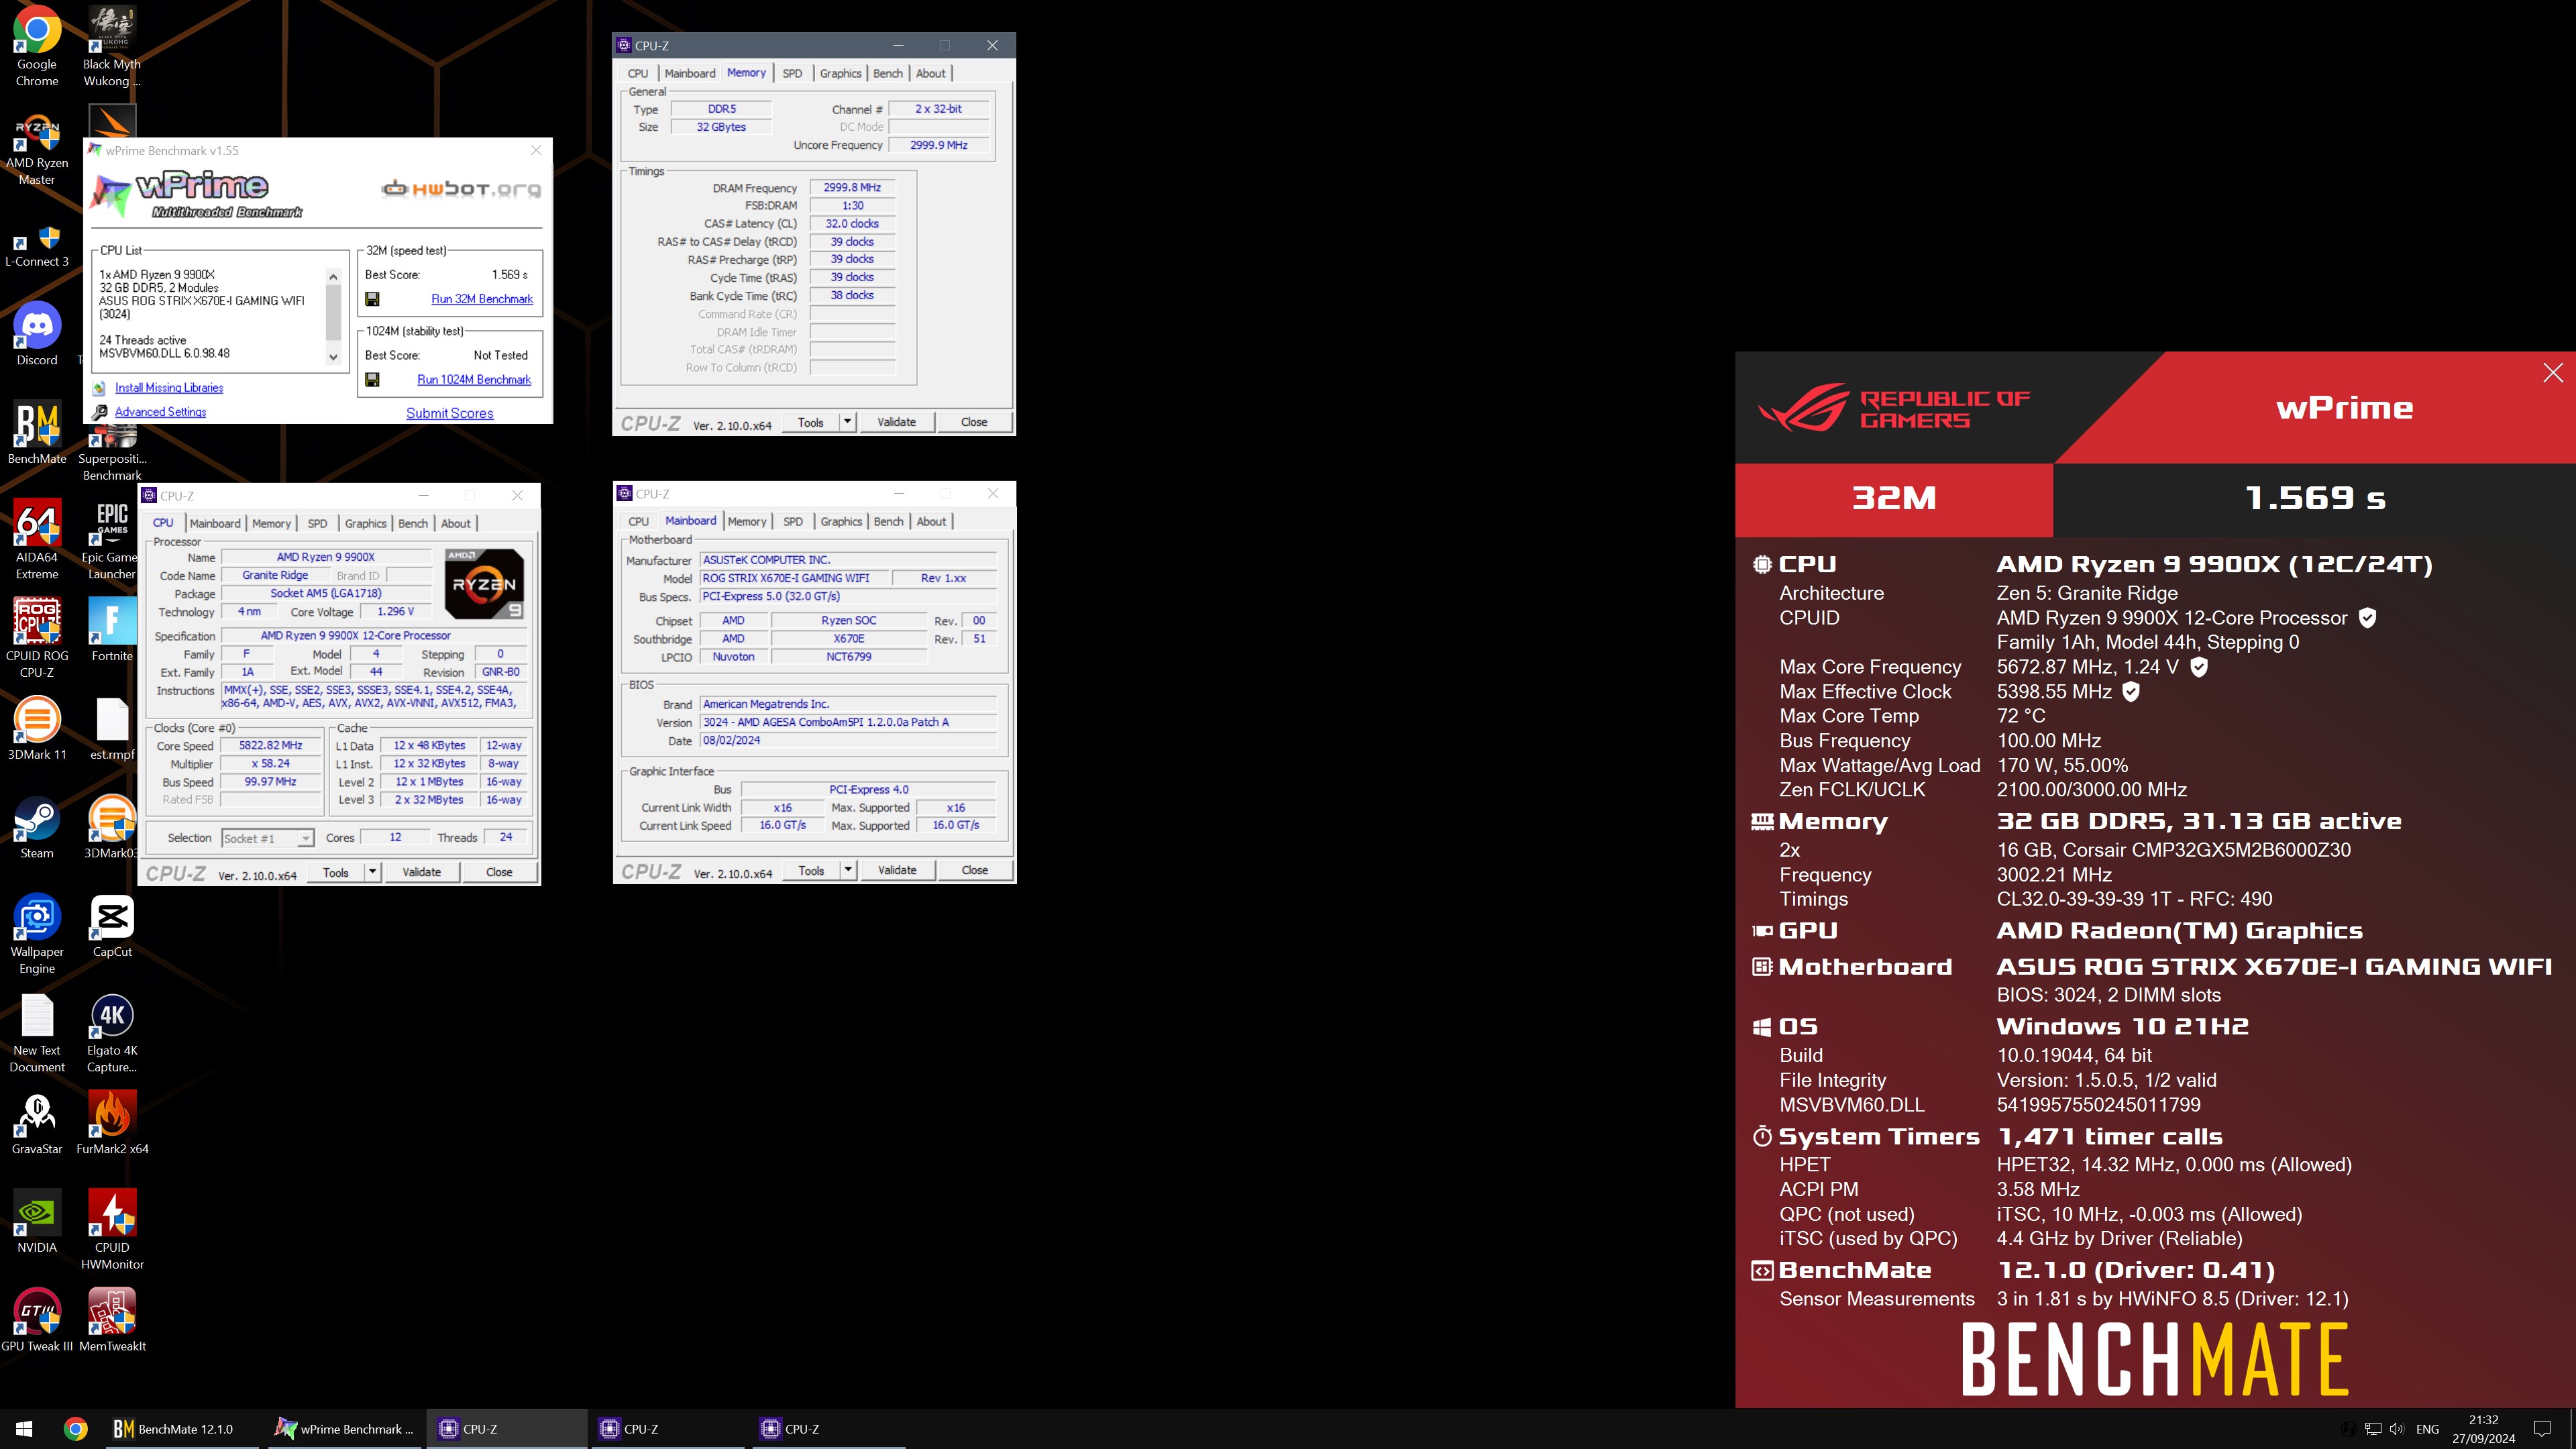Open New Text Document file icon
The width and height of the screenshot is (2576, 1449).
37,1032
